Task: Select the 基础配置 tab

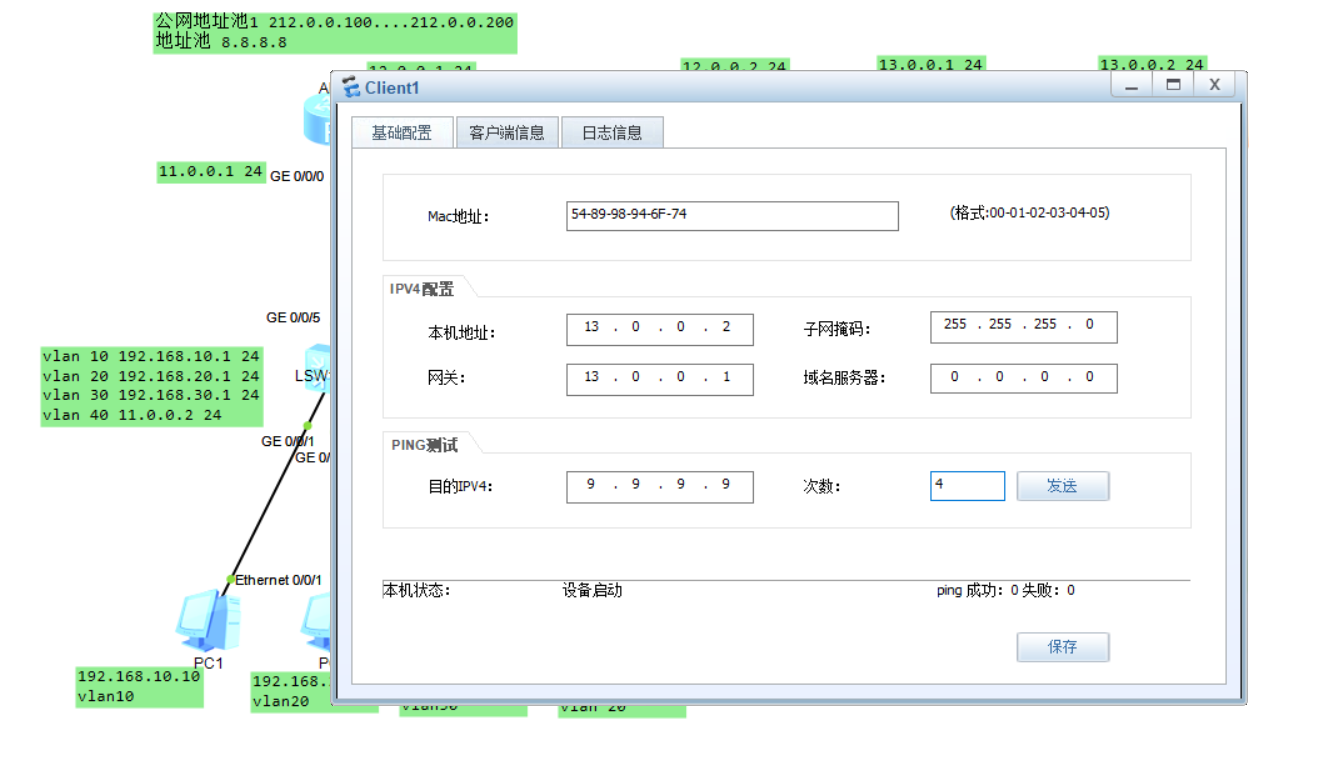Action: point(402,132)
